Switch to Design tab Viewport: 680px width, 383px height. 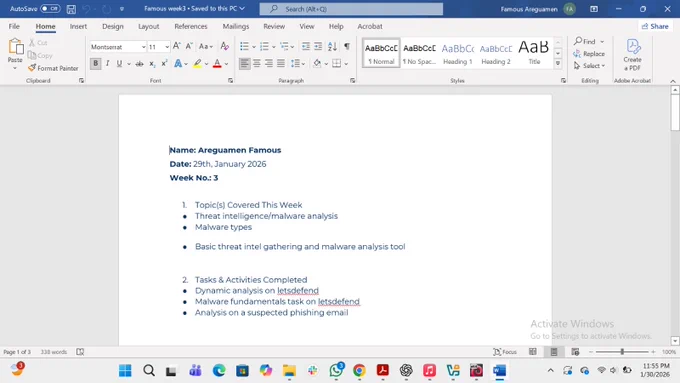click(x=113, y=26)
